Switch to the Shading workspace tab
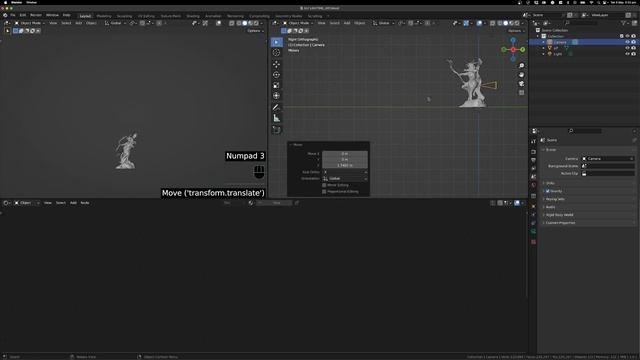640x360 pixels. pos(193,16)
